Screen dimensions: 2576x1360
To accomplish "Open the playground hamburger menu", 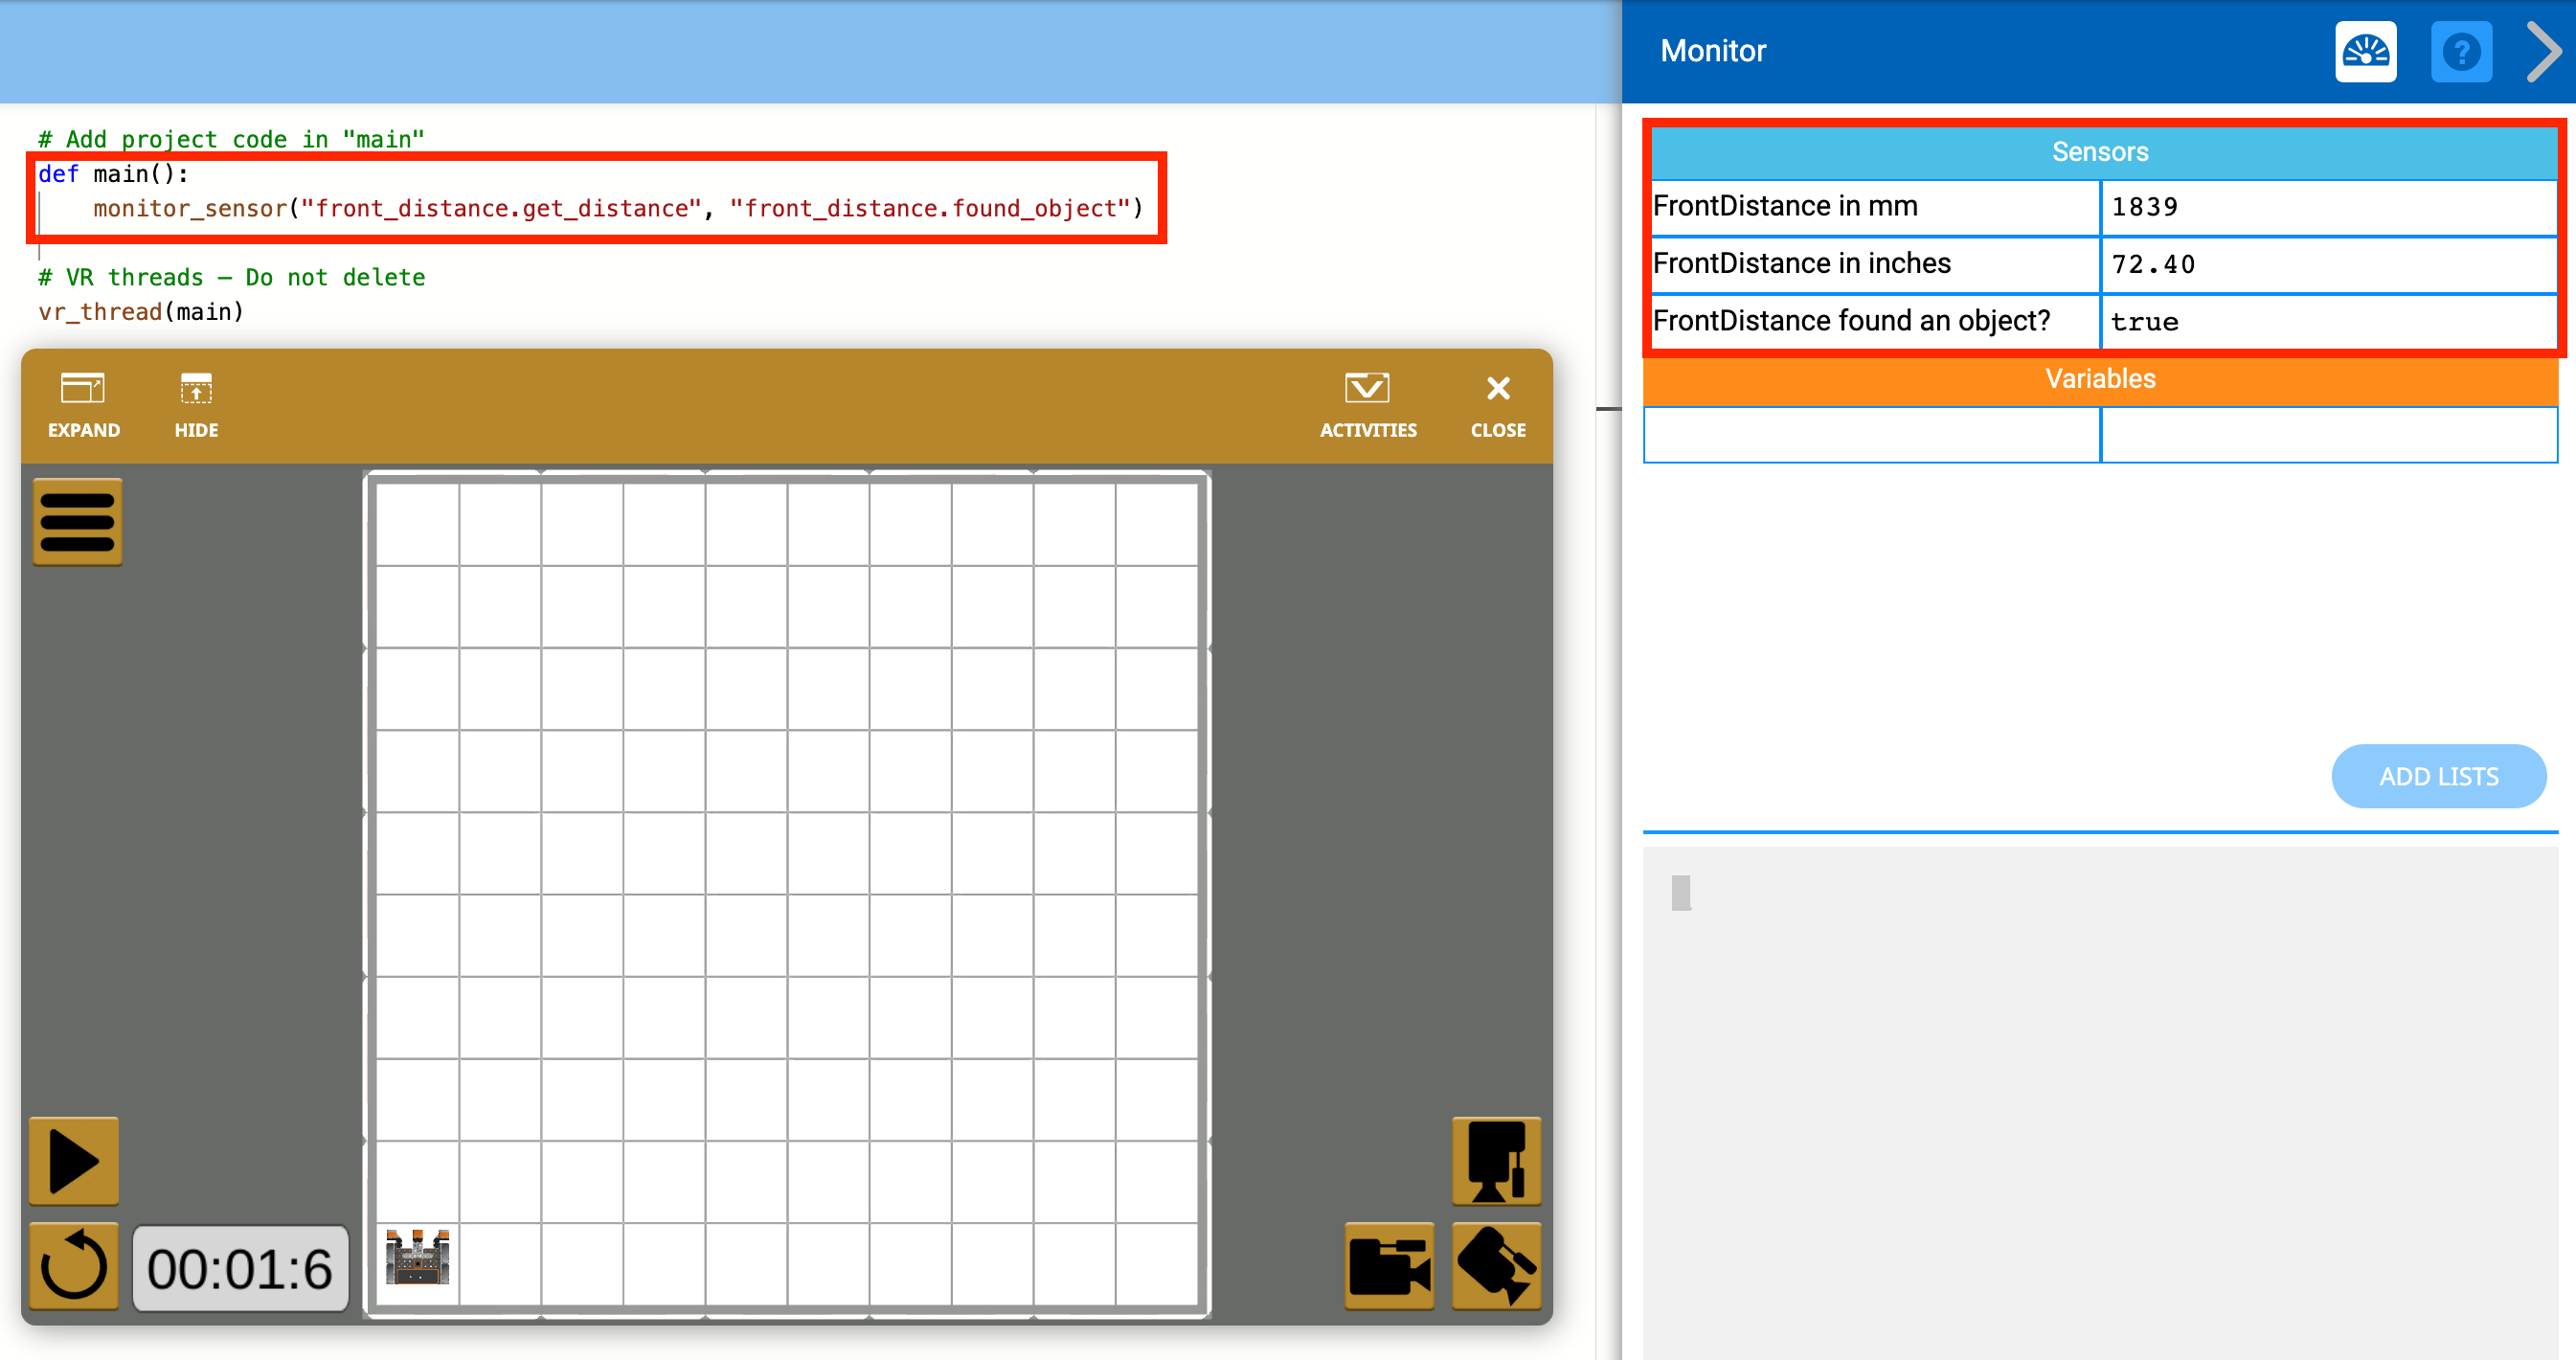I will [x=76, y=521].
